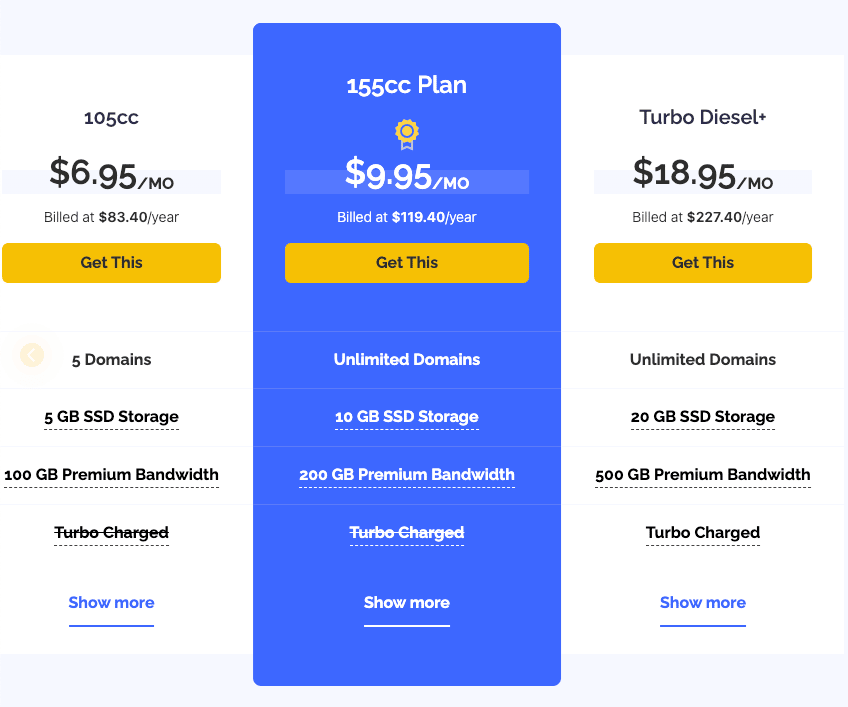Screen dimensions: 848x707
Task: Click strikethrough Turbo Charged in 155cc column
Action: pyautogui.click(x=407, y=533)
